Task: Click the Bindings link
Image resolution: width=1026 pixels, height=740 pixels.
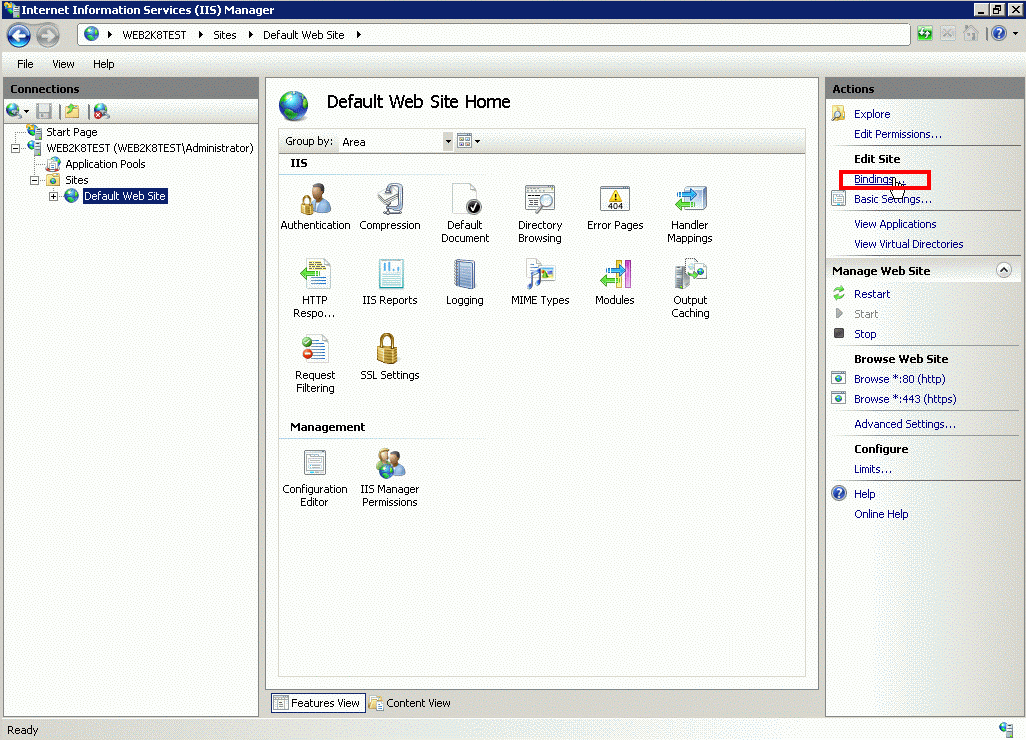Action: point(874,180)
